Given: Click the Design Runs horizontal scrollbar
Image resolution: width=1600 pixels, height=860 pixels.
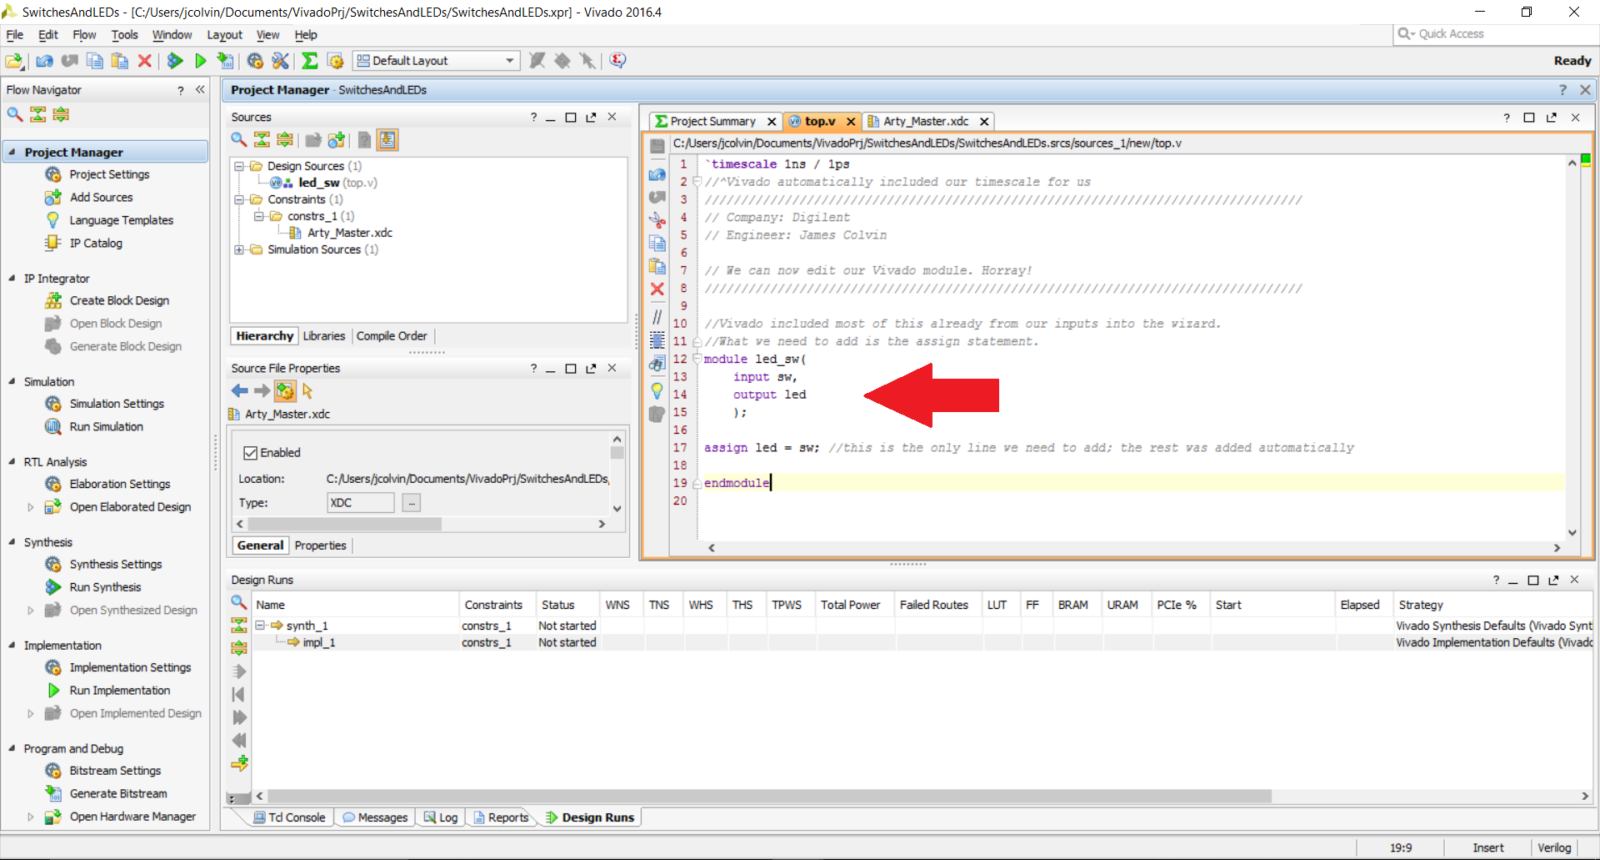Looking at the screenshot, I should coord(760,796).
